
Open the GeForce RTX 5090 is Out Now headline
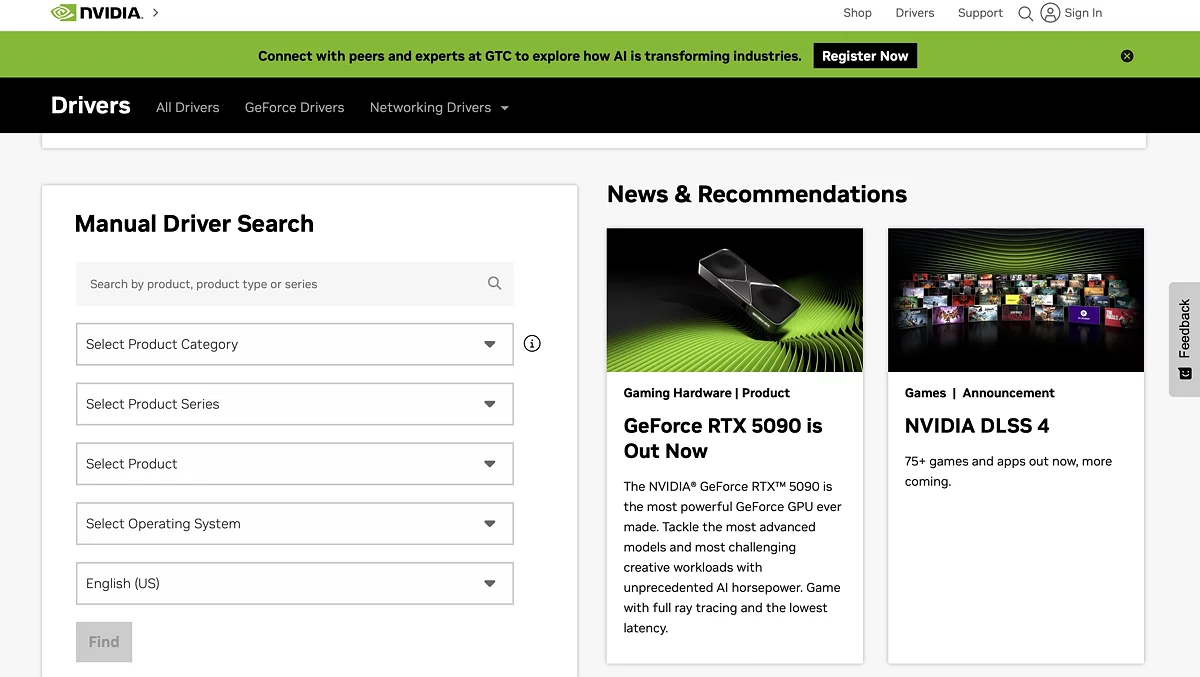[723, 438]
